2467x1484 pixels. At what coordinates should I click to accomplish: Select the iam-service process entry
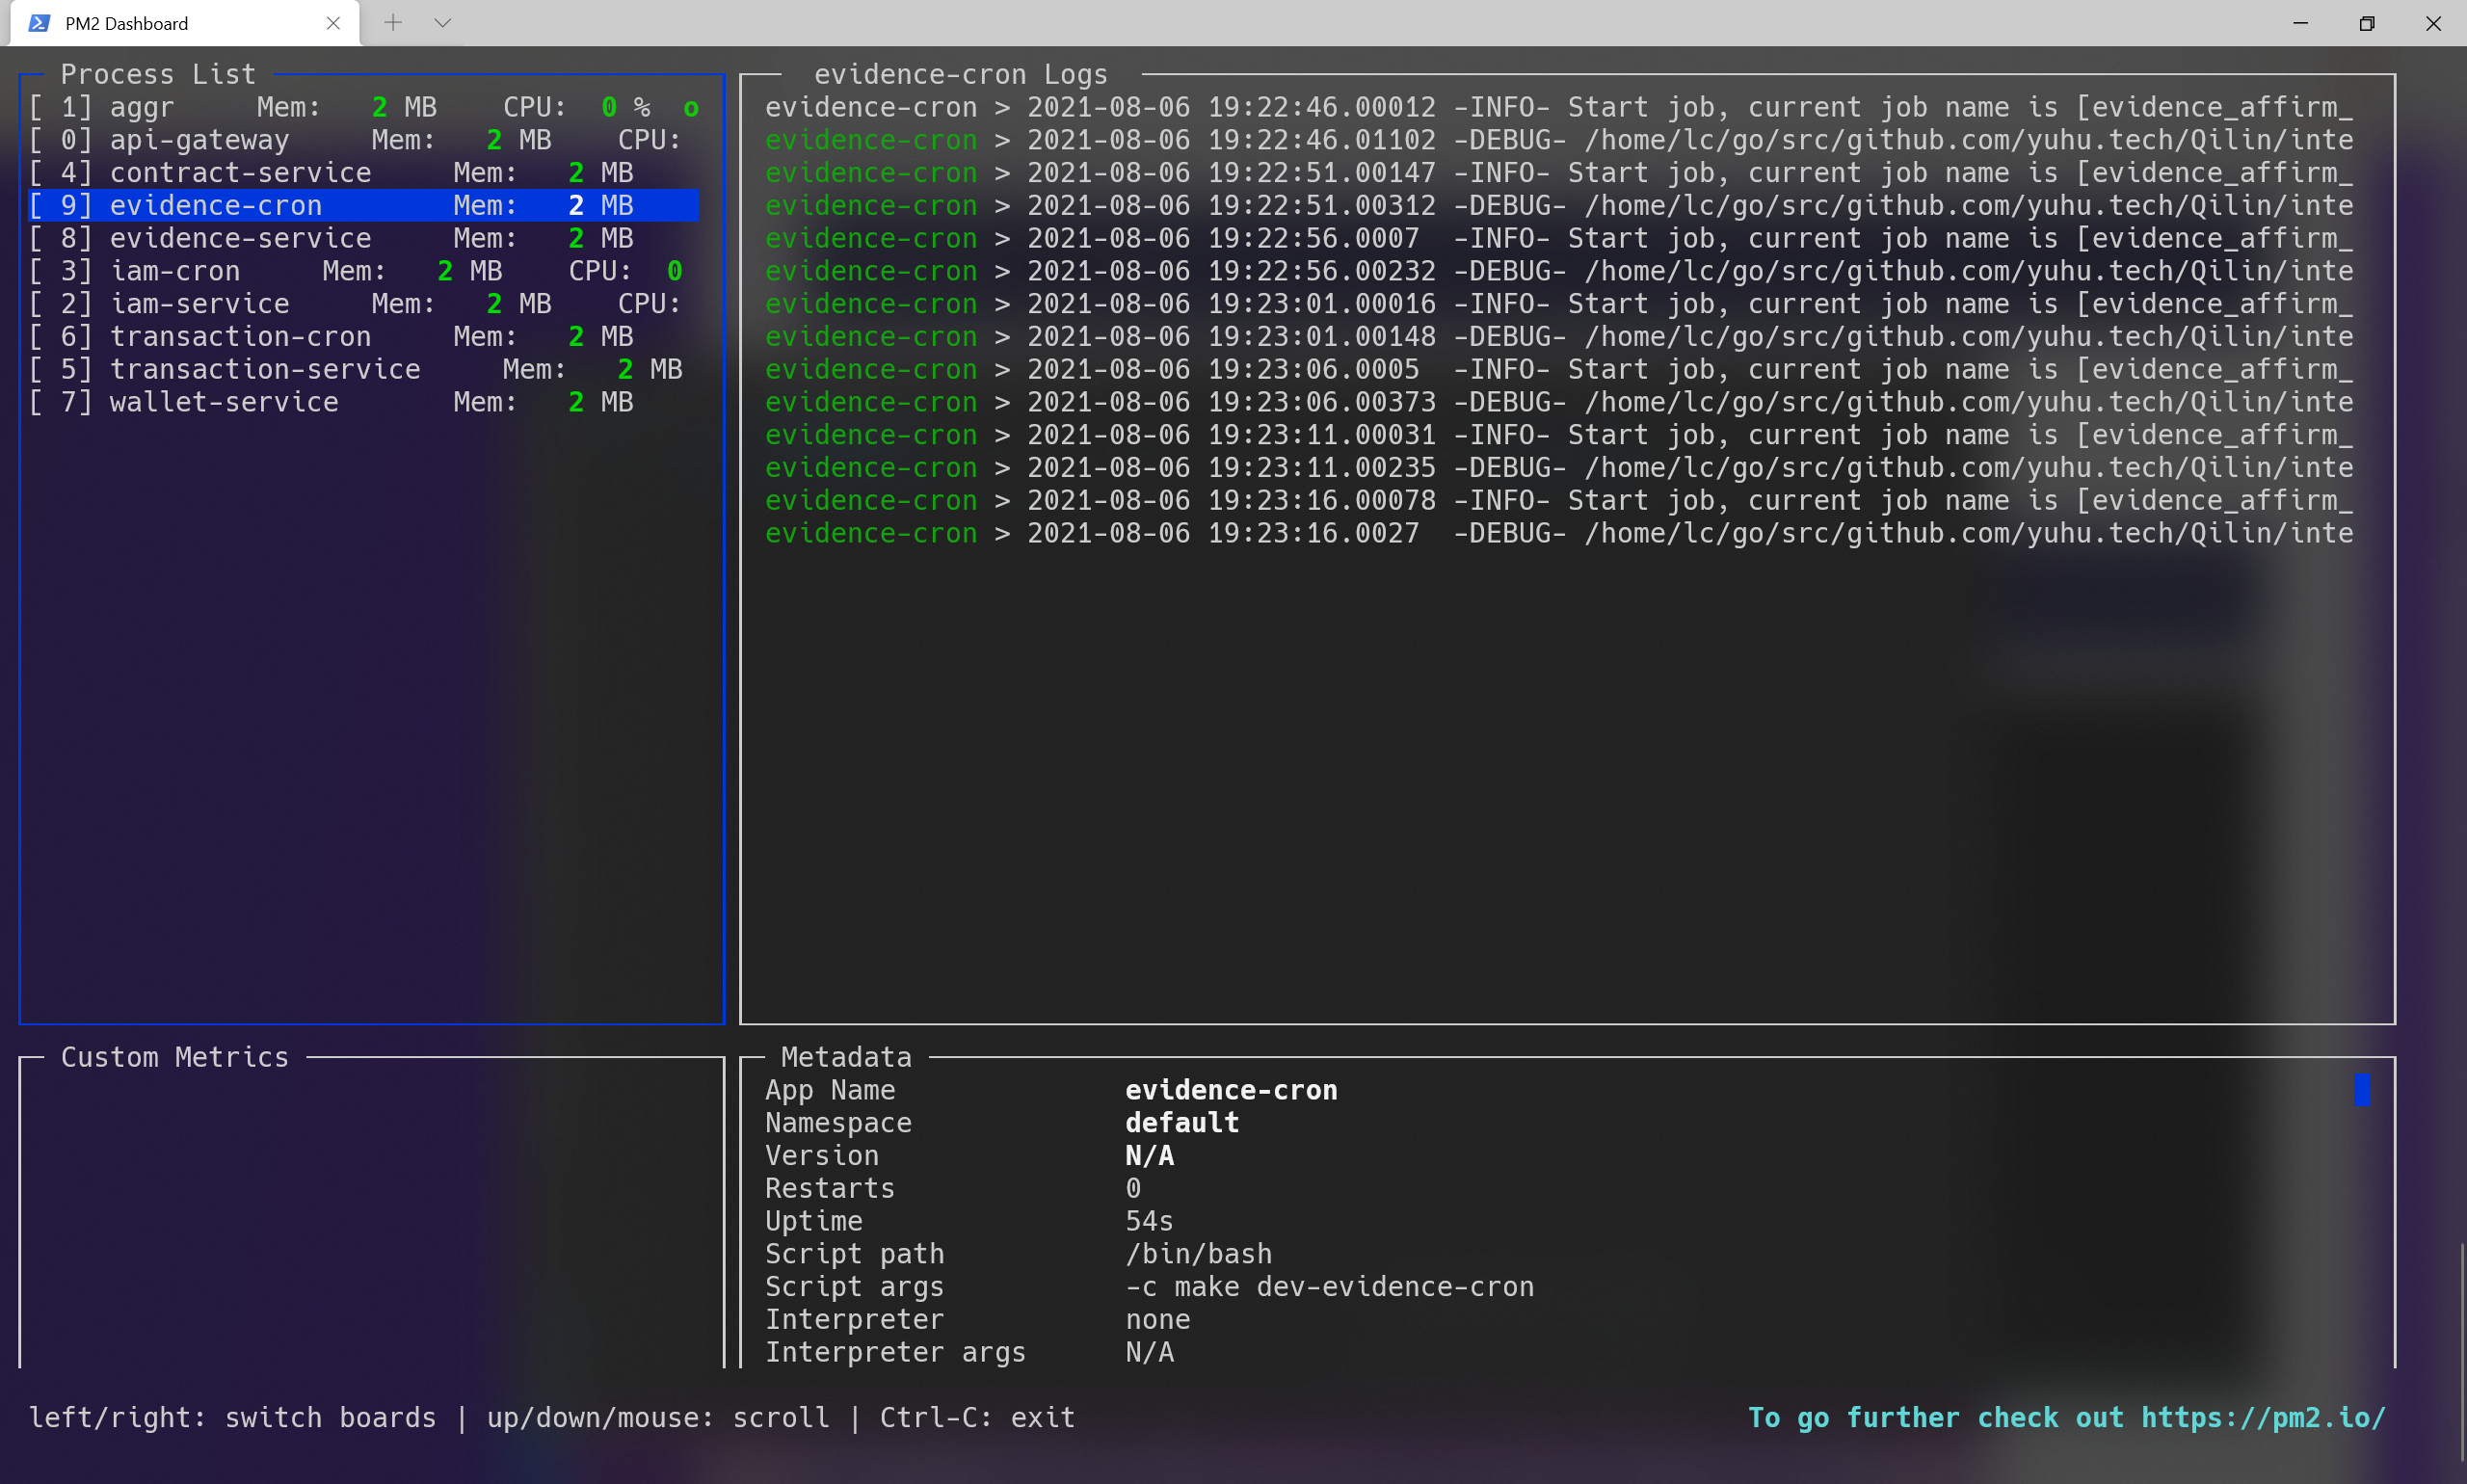198,304
